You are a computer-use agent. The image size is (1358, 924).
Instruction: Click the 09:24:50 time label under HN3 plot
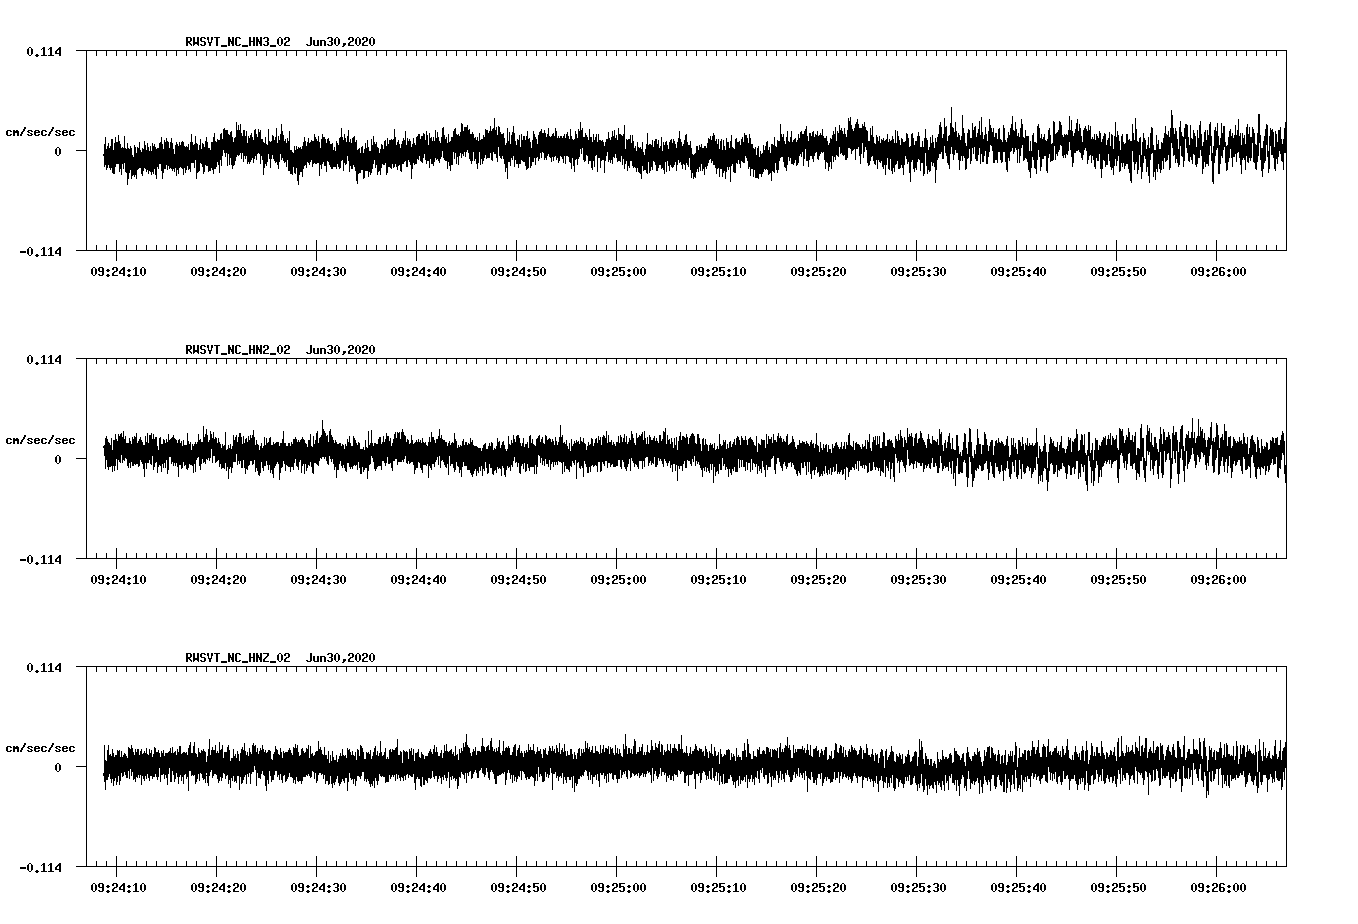(518, 271)
